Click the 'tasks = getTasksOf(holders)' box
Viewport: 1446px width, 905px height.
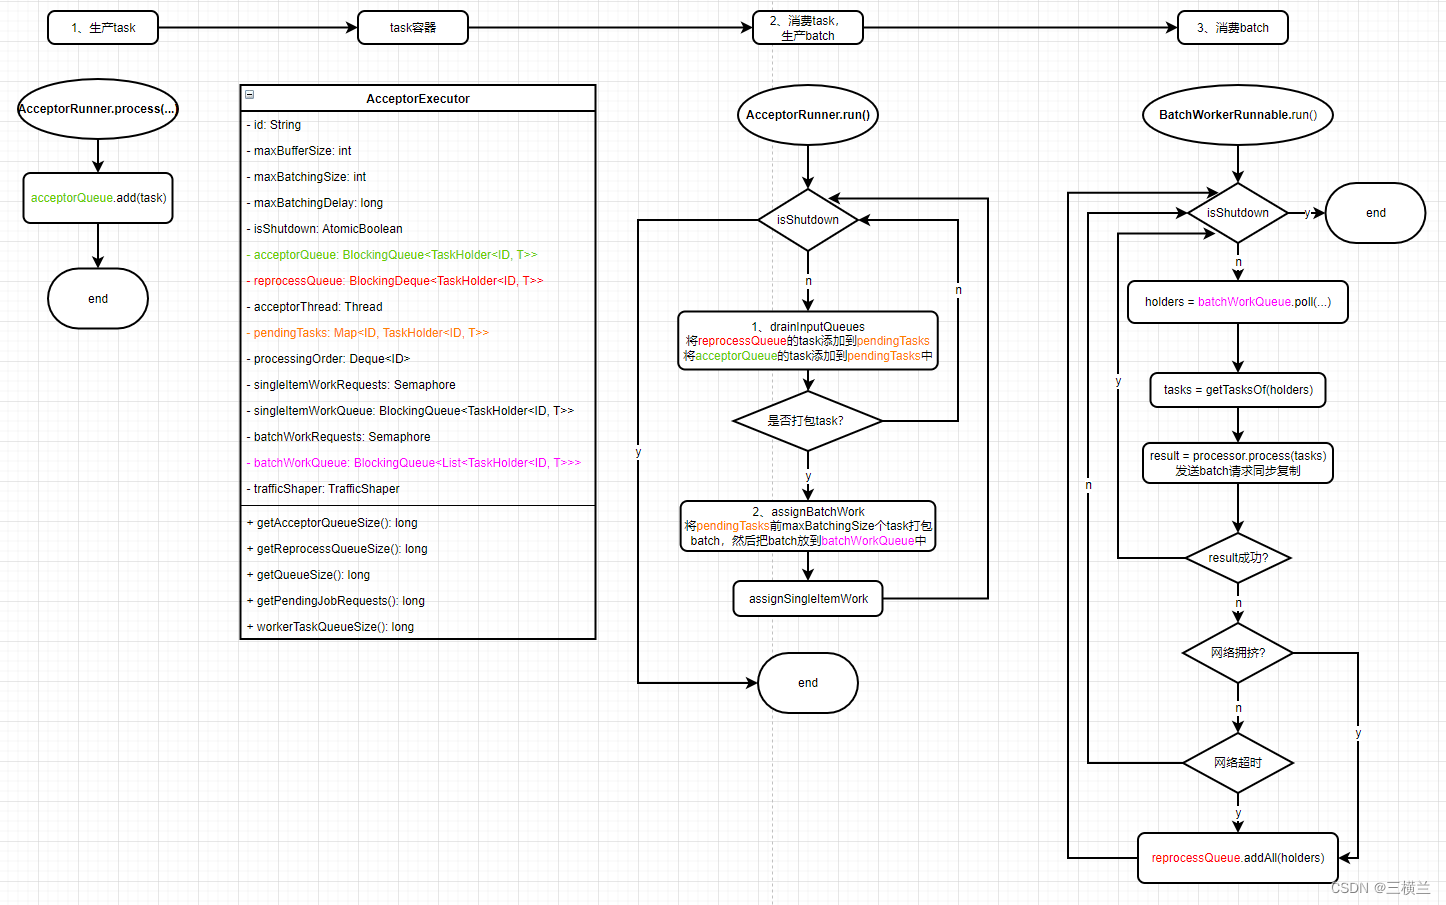click(1238, 390)
